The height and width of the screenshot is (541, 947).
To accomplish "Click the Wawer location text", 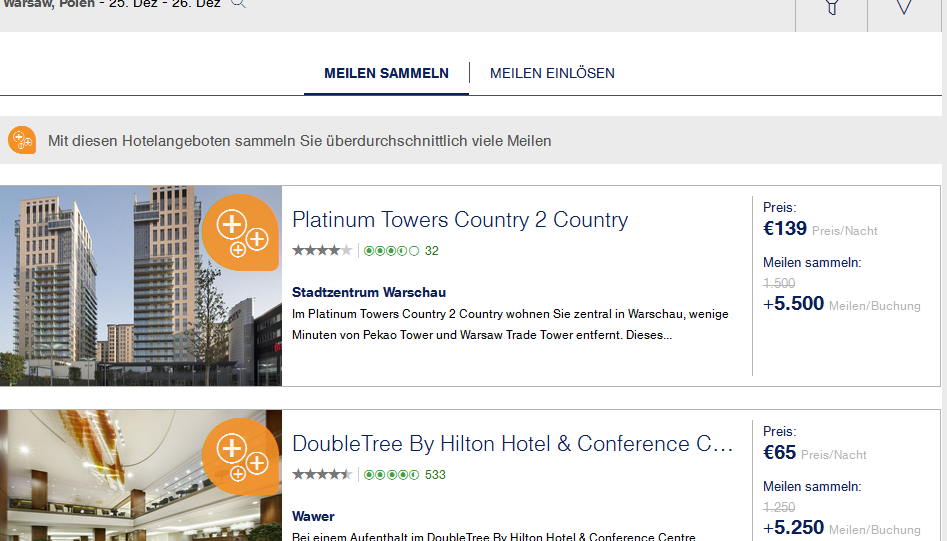I will [313, 516].
